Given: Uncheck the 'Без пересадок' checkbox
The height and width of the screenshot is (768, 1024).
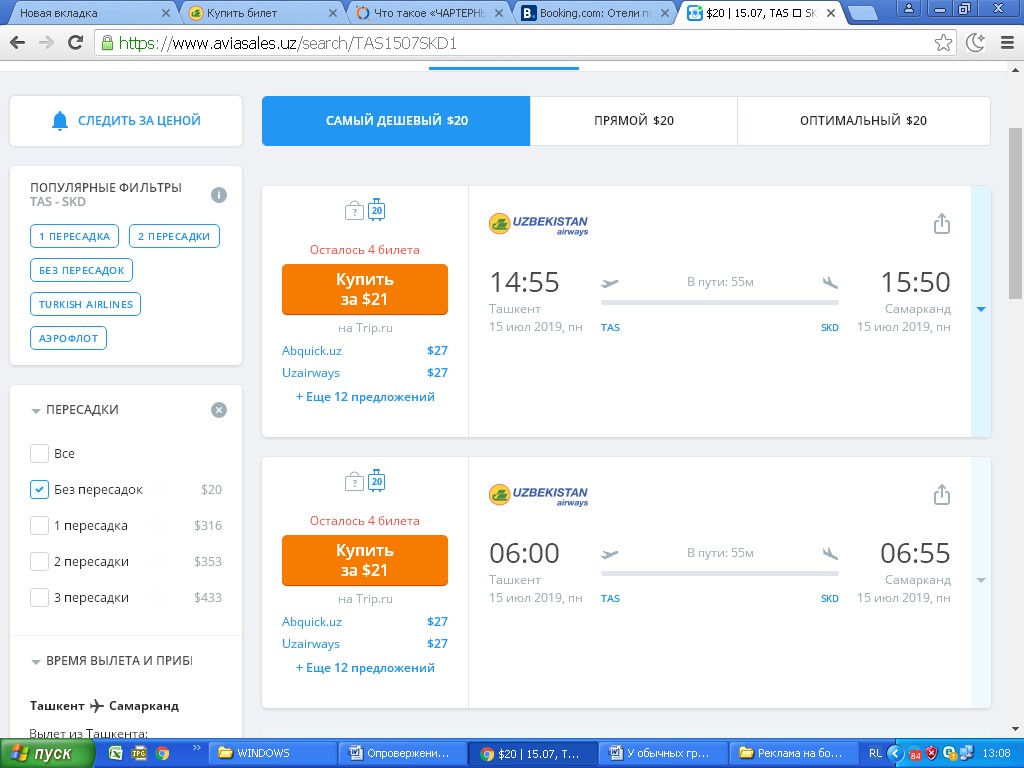Looking at the screenshot, I should pos(40,490).
